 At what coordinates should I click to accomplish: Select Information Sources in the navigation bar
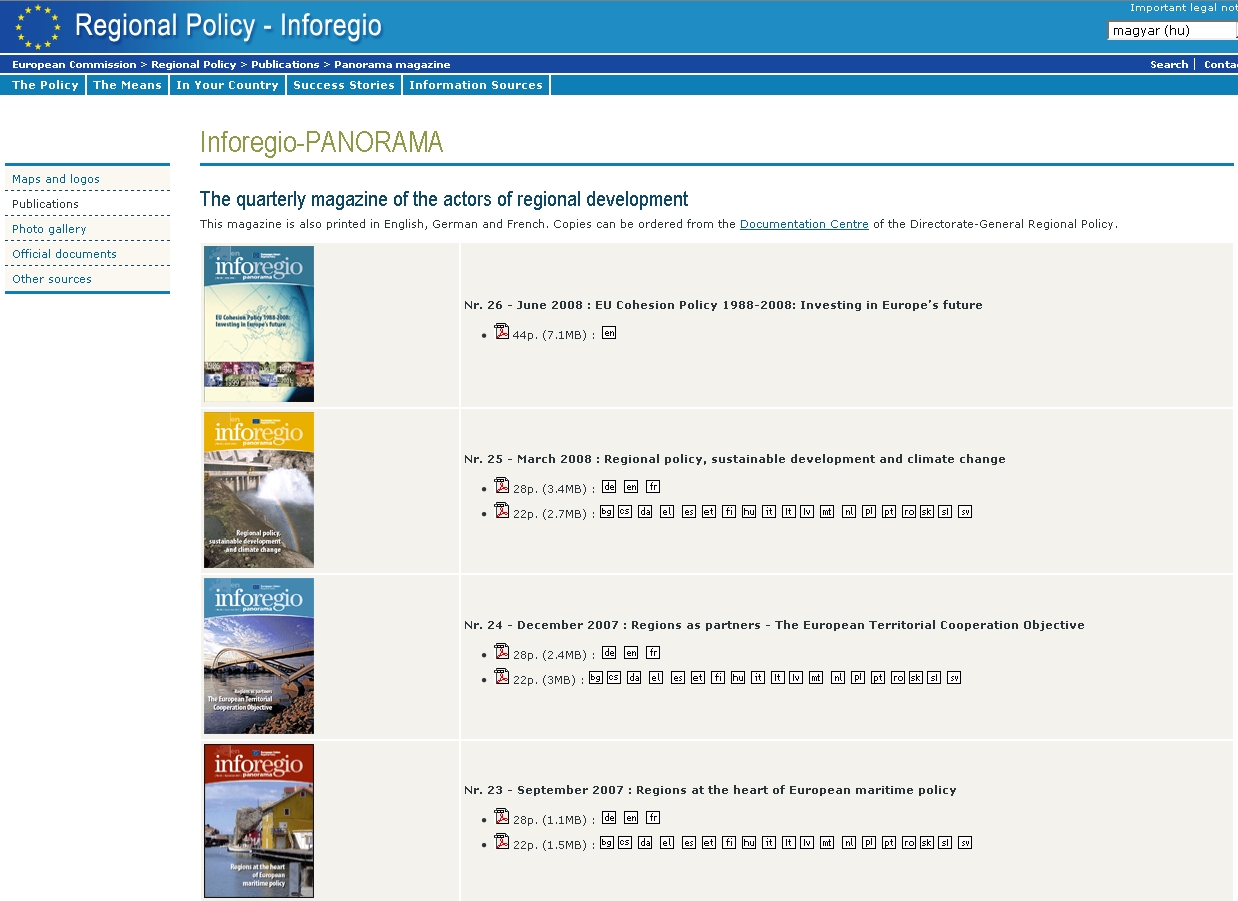pos(476,85)
